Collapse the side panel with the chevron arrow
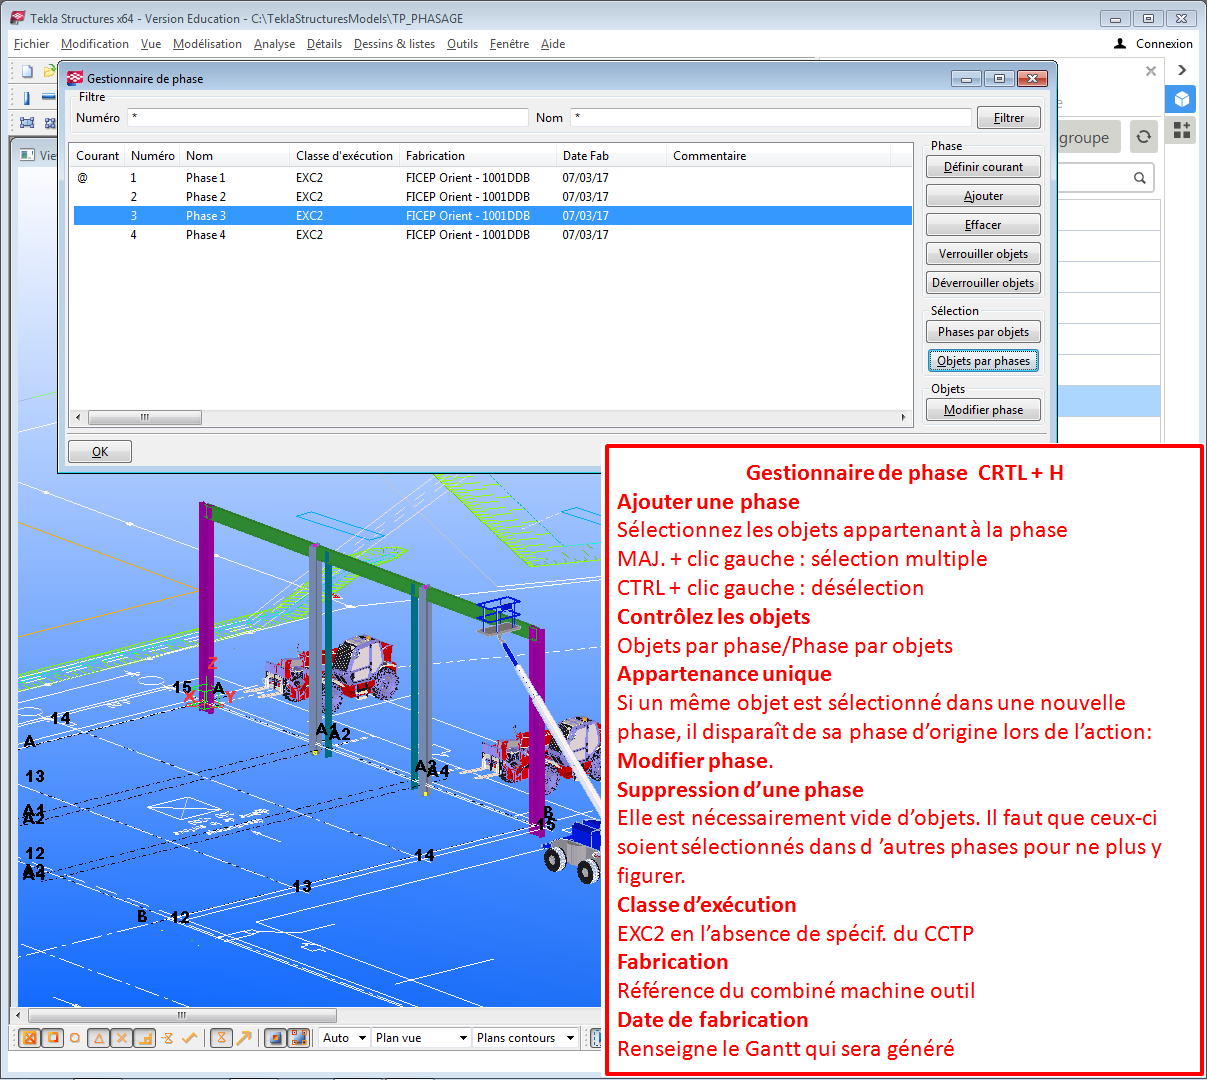The height and width of the screenshot is (1080, 1207). (x=1182, y=70)
